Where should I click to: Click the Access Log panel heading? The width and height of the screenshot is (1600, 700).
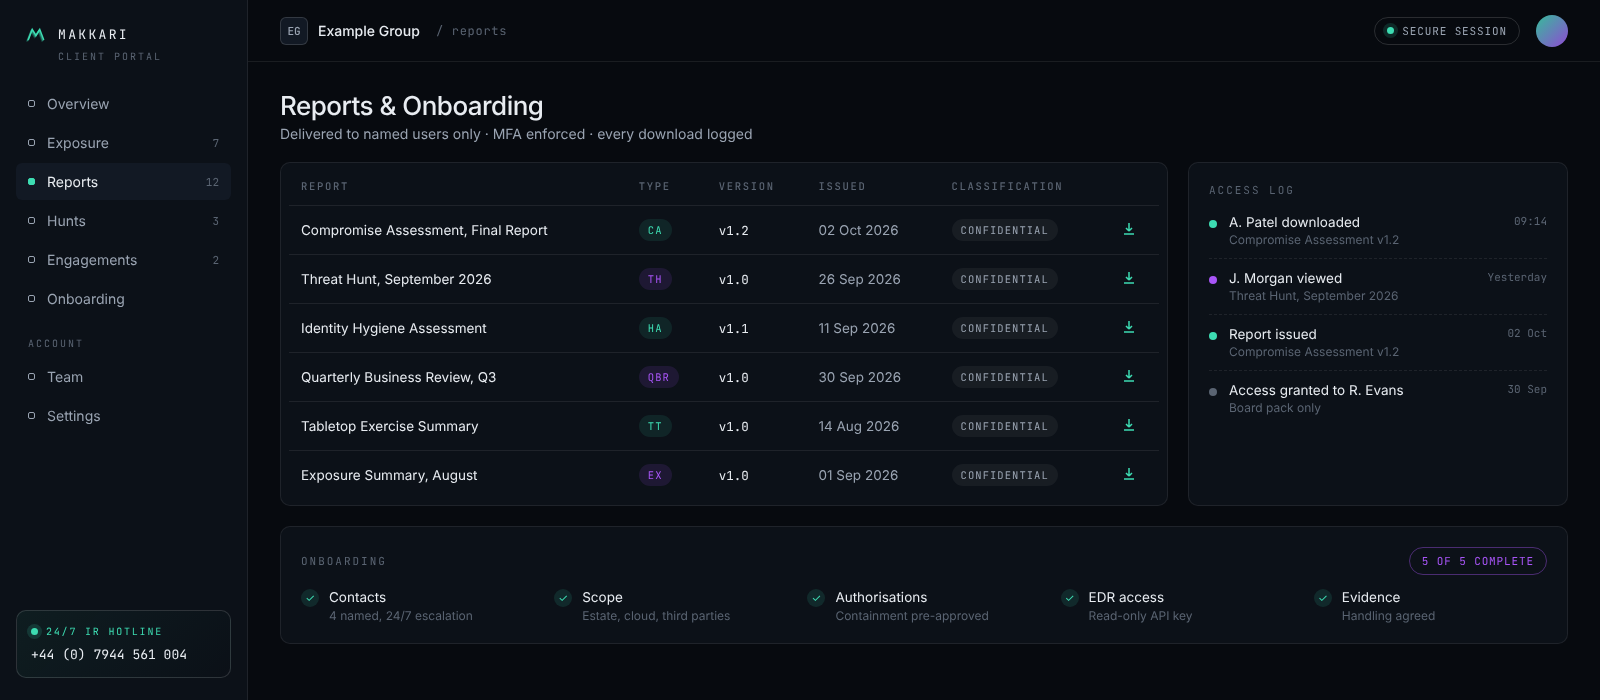click(1251, 190)
